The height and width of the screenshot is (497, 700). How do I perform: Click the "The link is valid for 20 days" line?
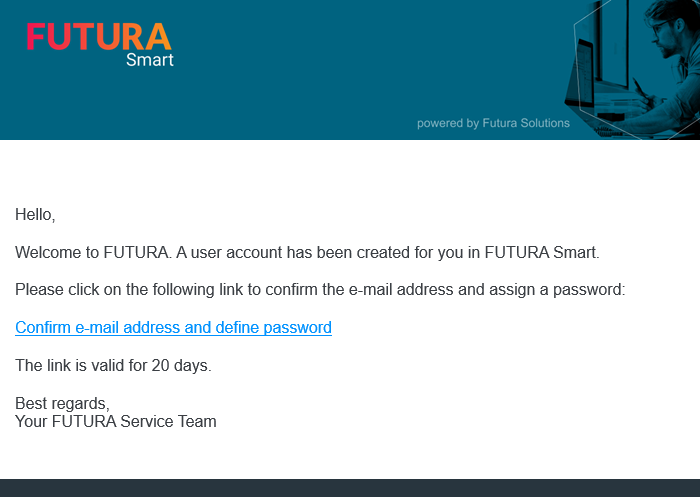[x=113, y=365]
